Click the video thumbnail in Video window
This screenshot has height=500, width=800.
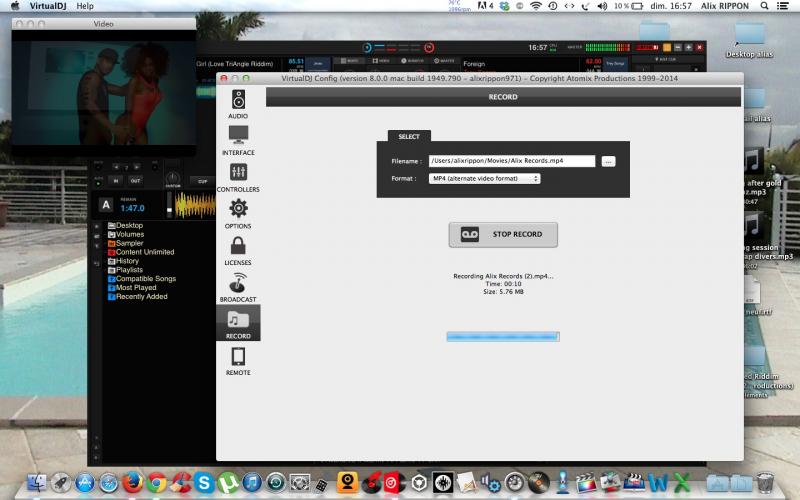click(x=104, y=92)
